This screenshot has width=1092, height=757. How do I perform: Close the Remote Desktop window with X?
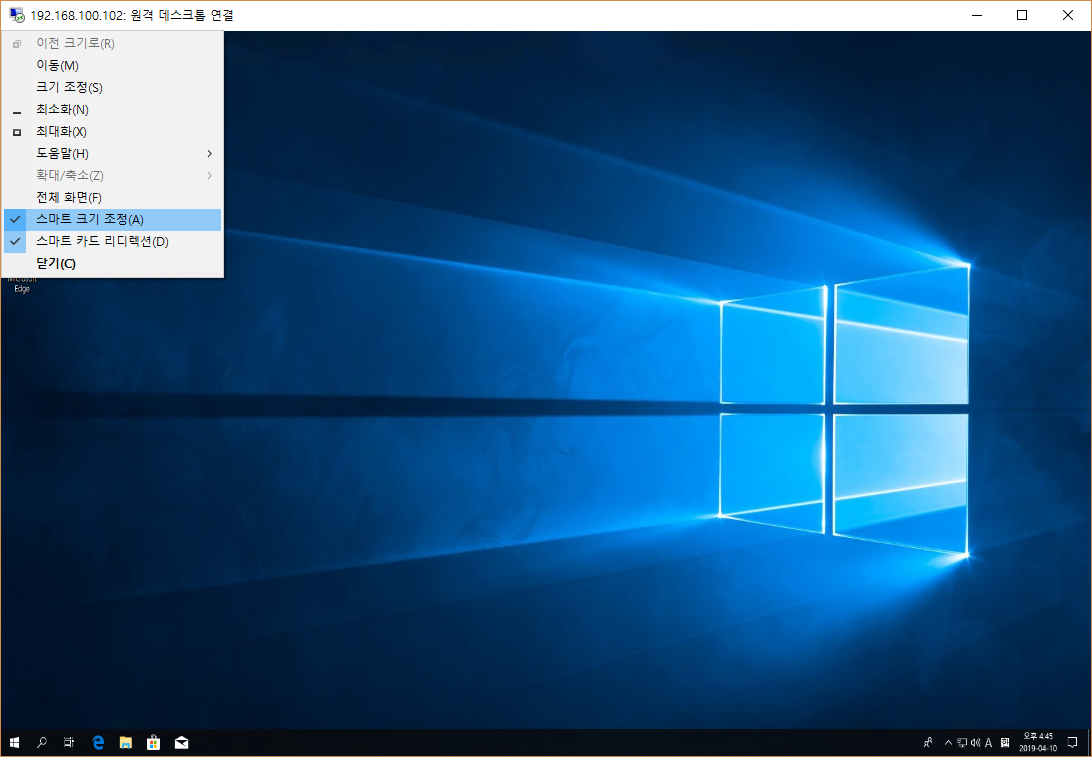1068,15
